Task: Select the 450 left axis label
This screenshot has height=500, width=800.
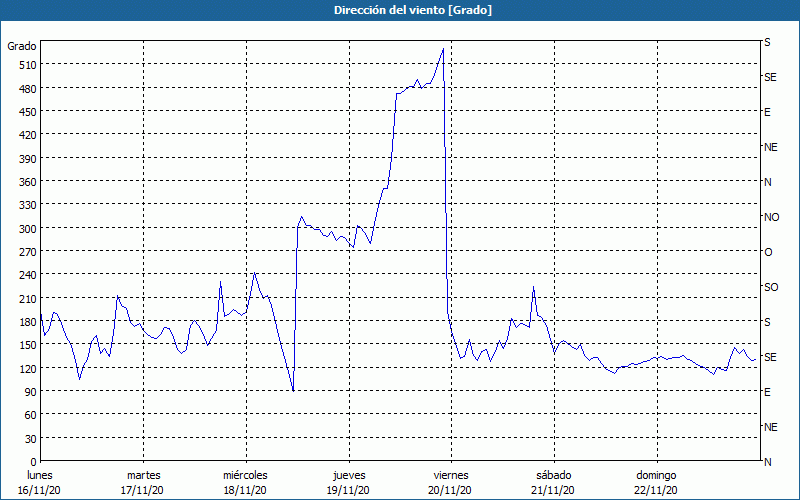Action: pos(28,112)
